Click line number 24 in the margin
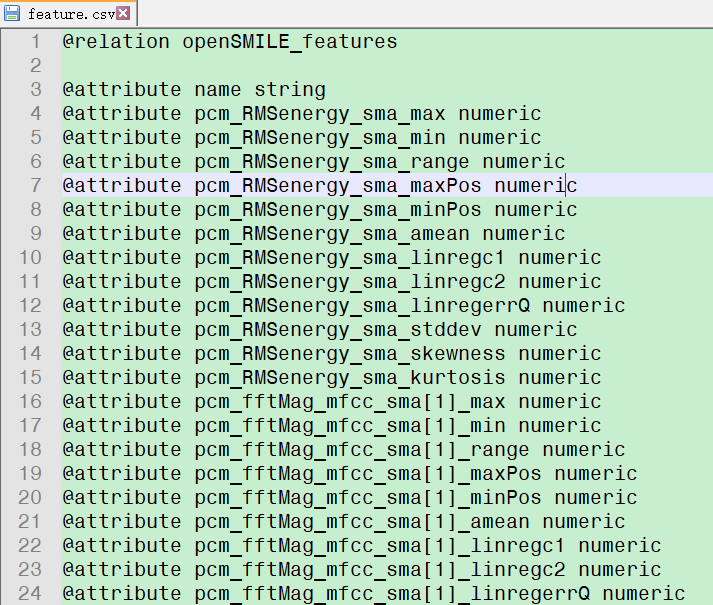Image resolution: width=713 pixels, height=605 pixels. 30,593
